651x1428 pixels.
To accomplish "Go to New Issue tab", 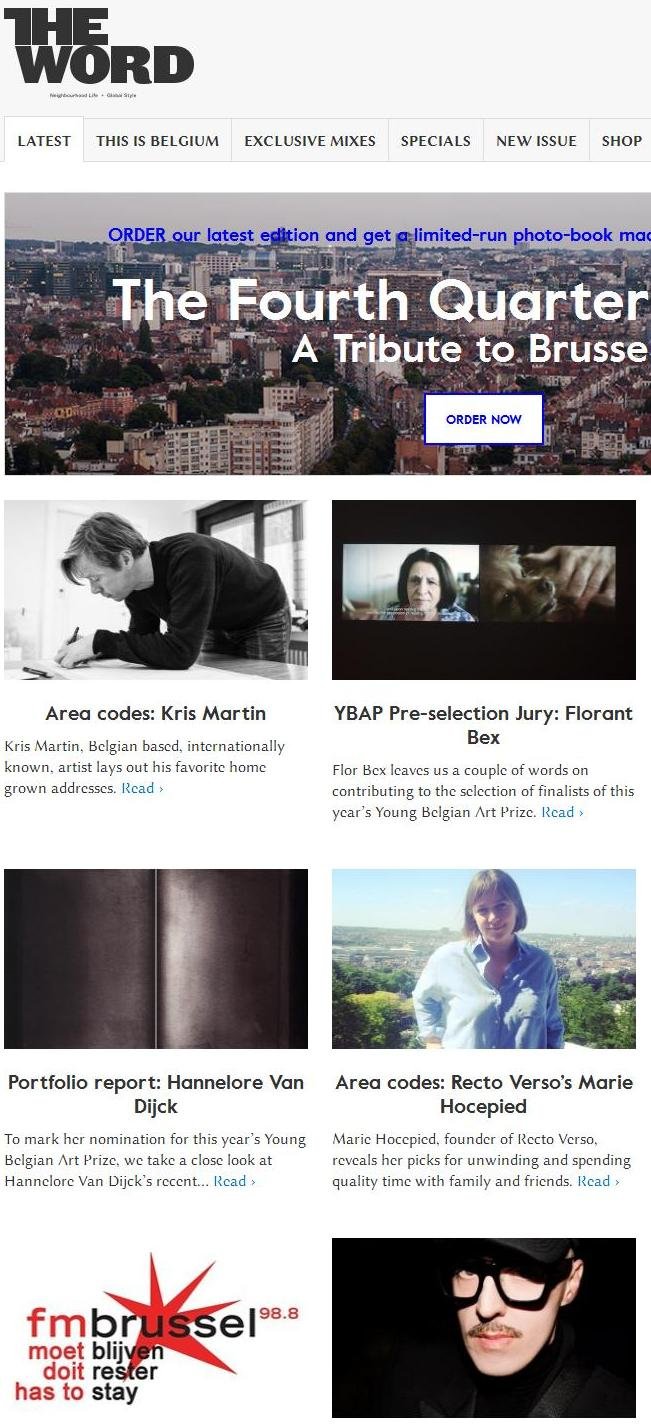I will [x=537, y=141].
